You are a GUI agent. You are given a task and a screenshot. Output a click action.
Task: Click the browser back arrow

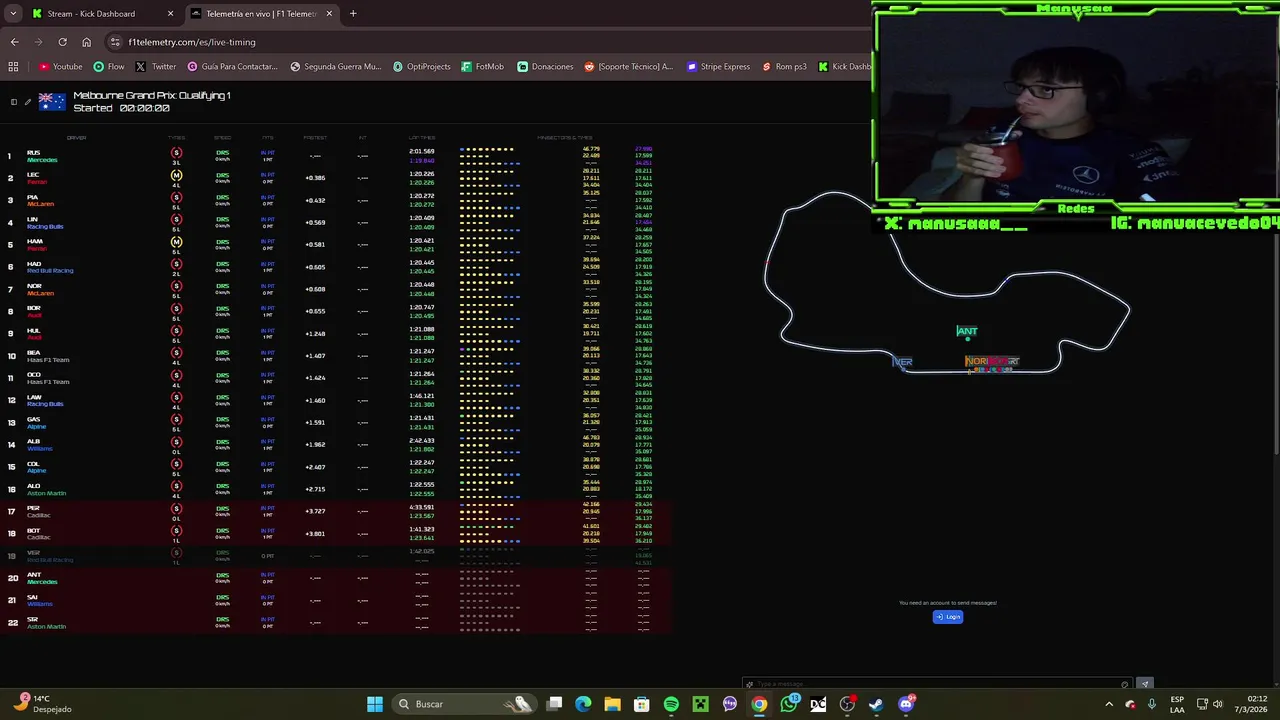14,42
